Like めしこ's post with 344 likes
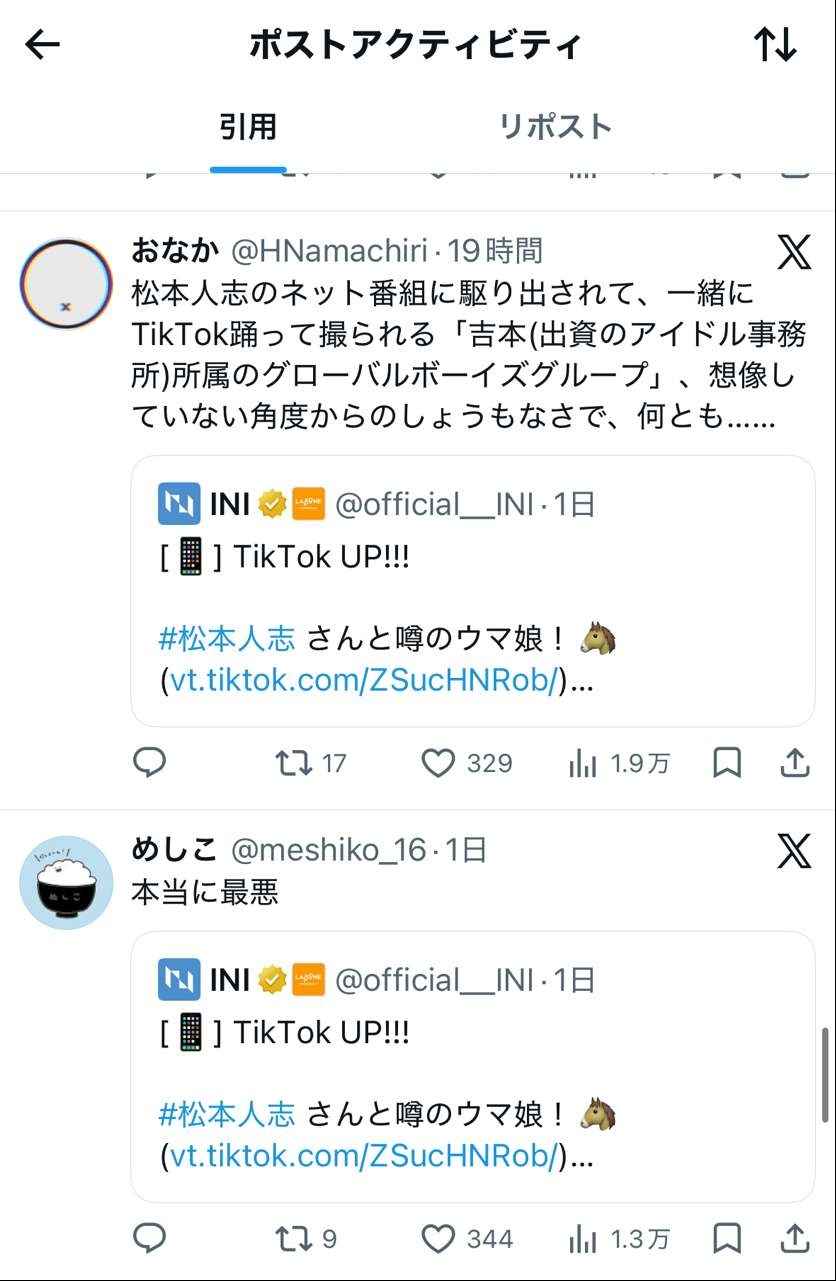This screenshot has width=836, height=1281. [x=438, y=1240]
